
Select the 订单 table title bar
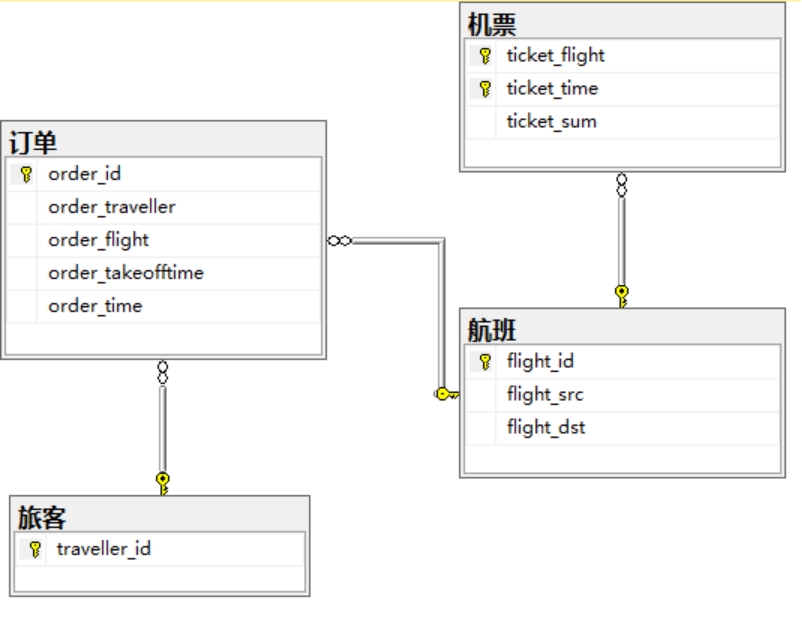point(164,141)
